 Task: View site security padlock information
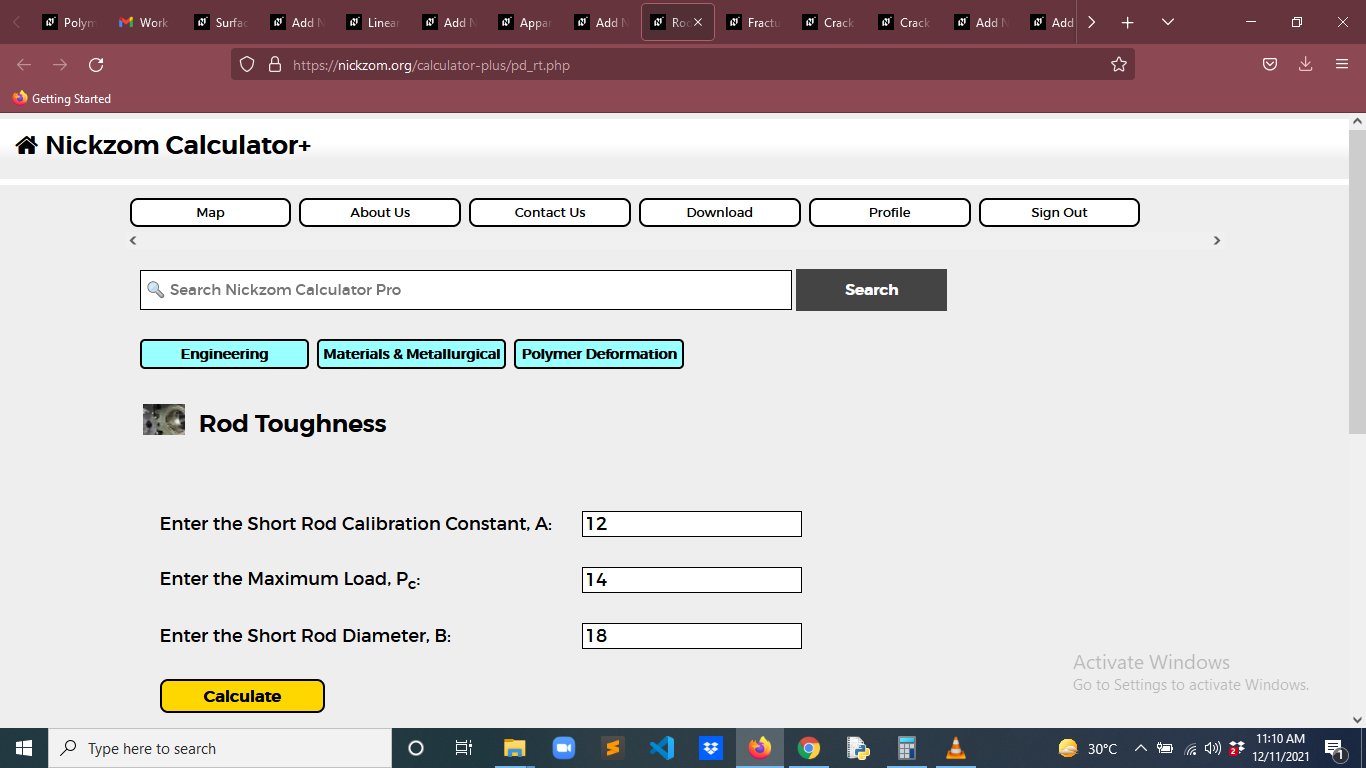click(x=275, y=65)
